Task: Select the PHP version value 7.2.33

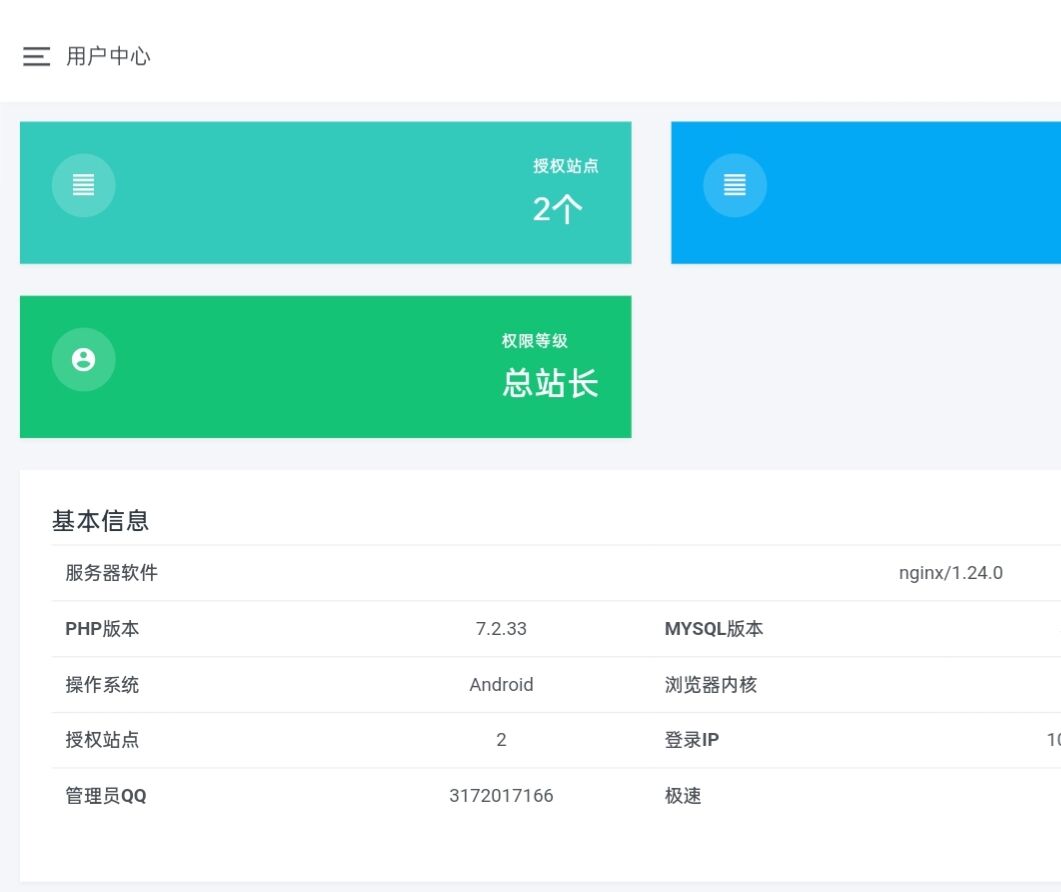Action: click(x=501, y=629)
